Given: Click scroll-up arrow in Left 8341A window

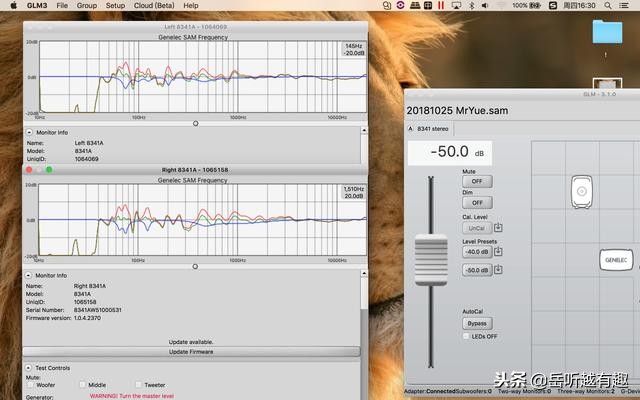Looking at the screenshot, I should point(364,130).
